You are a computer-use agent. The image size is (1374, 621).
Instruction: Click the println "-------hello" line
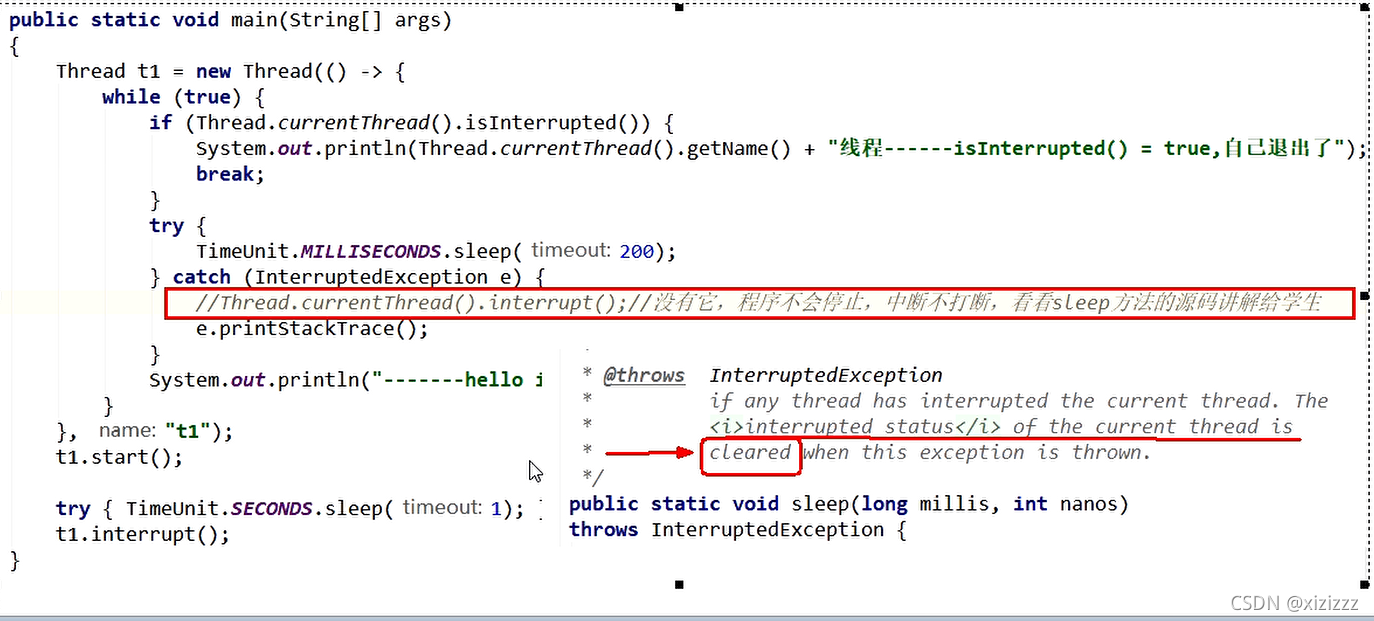346,380
